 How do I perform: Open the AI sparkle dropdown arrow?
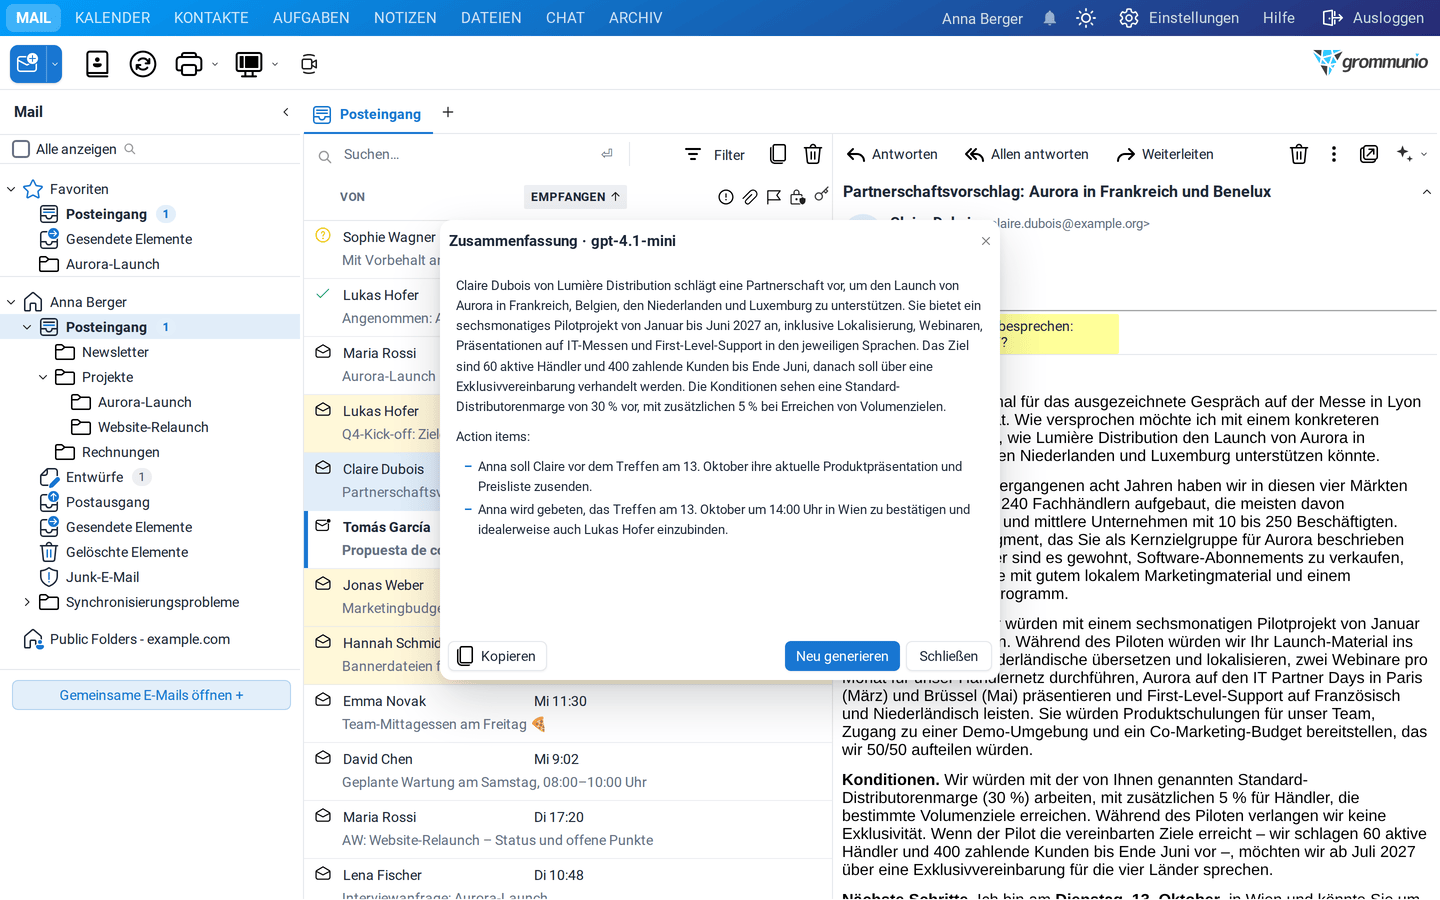point(1424,154)
